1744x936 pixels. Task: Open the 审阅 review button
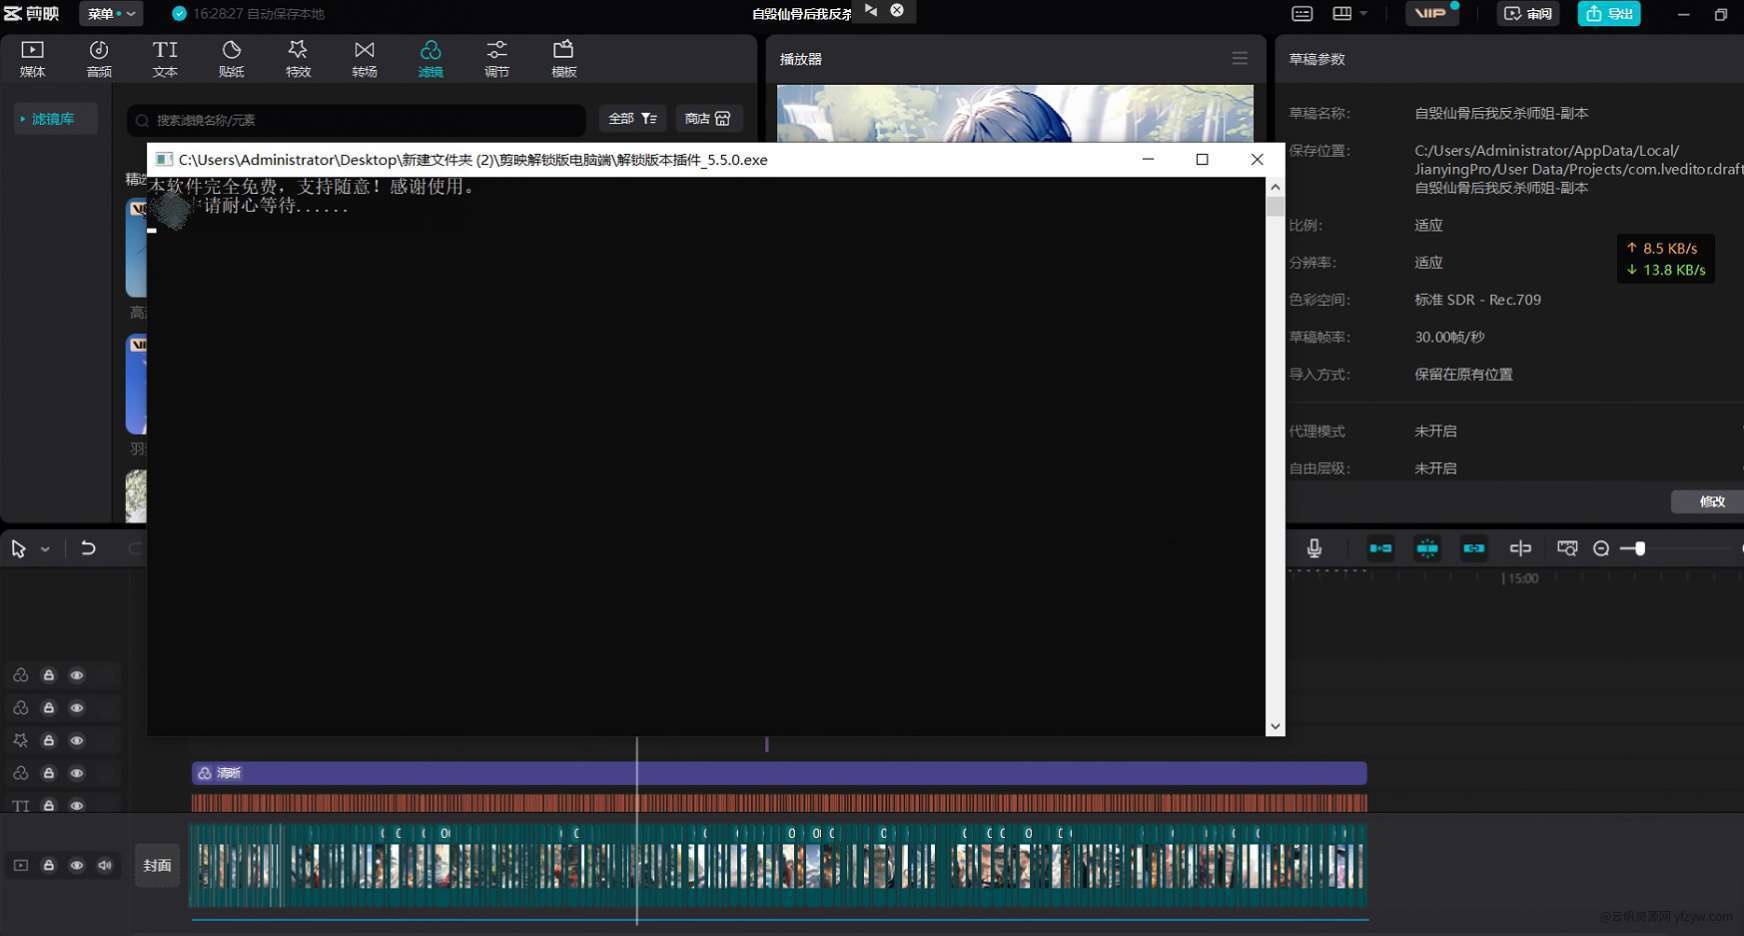1528,14
